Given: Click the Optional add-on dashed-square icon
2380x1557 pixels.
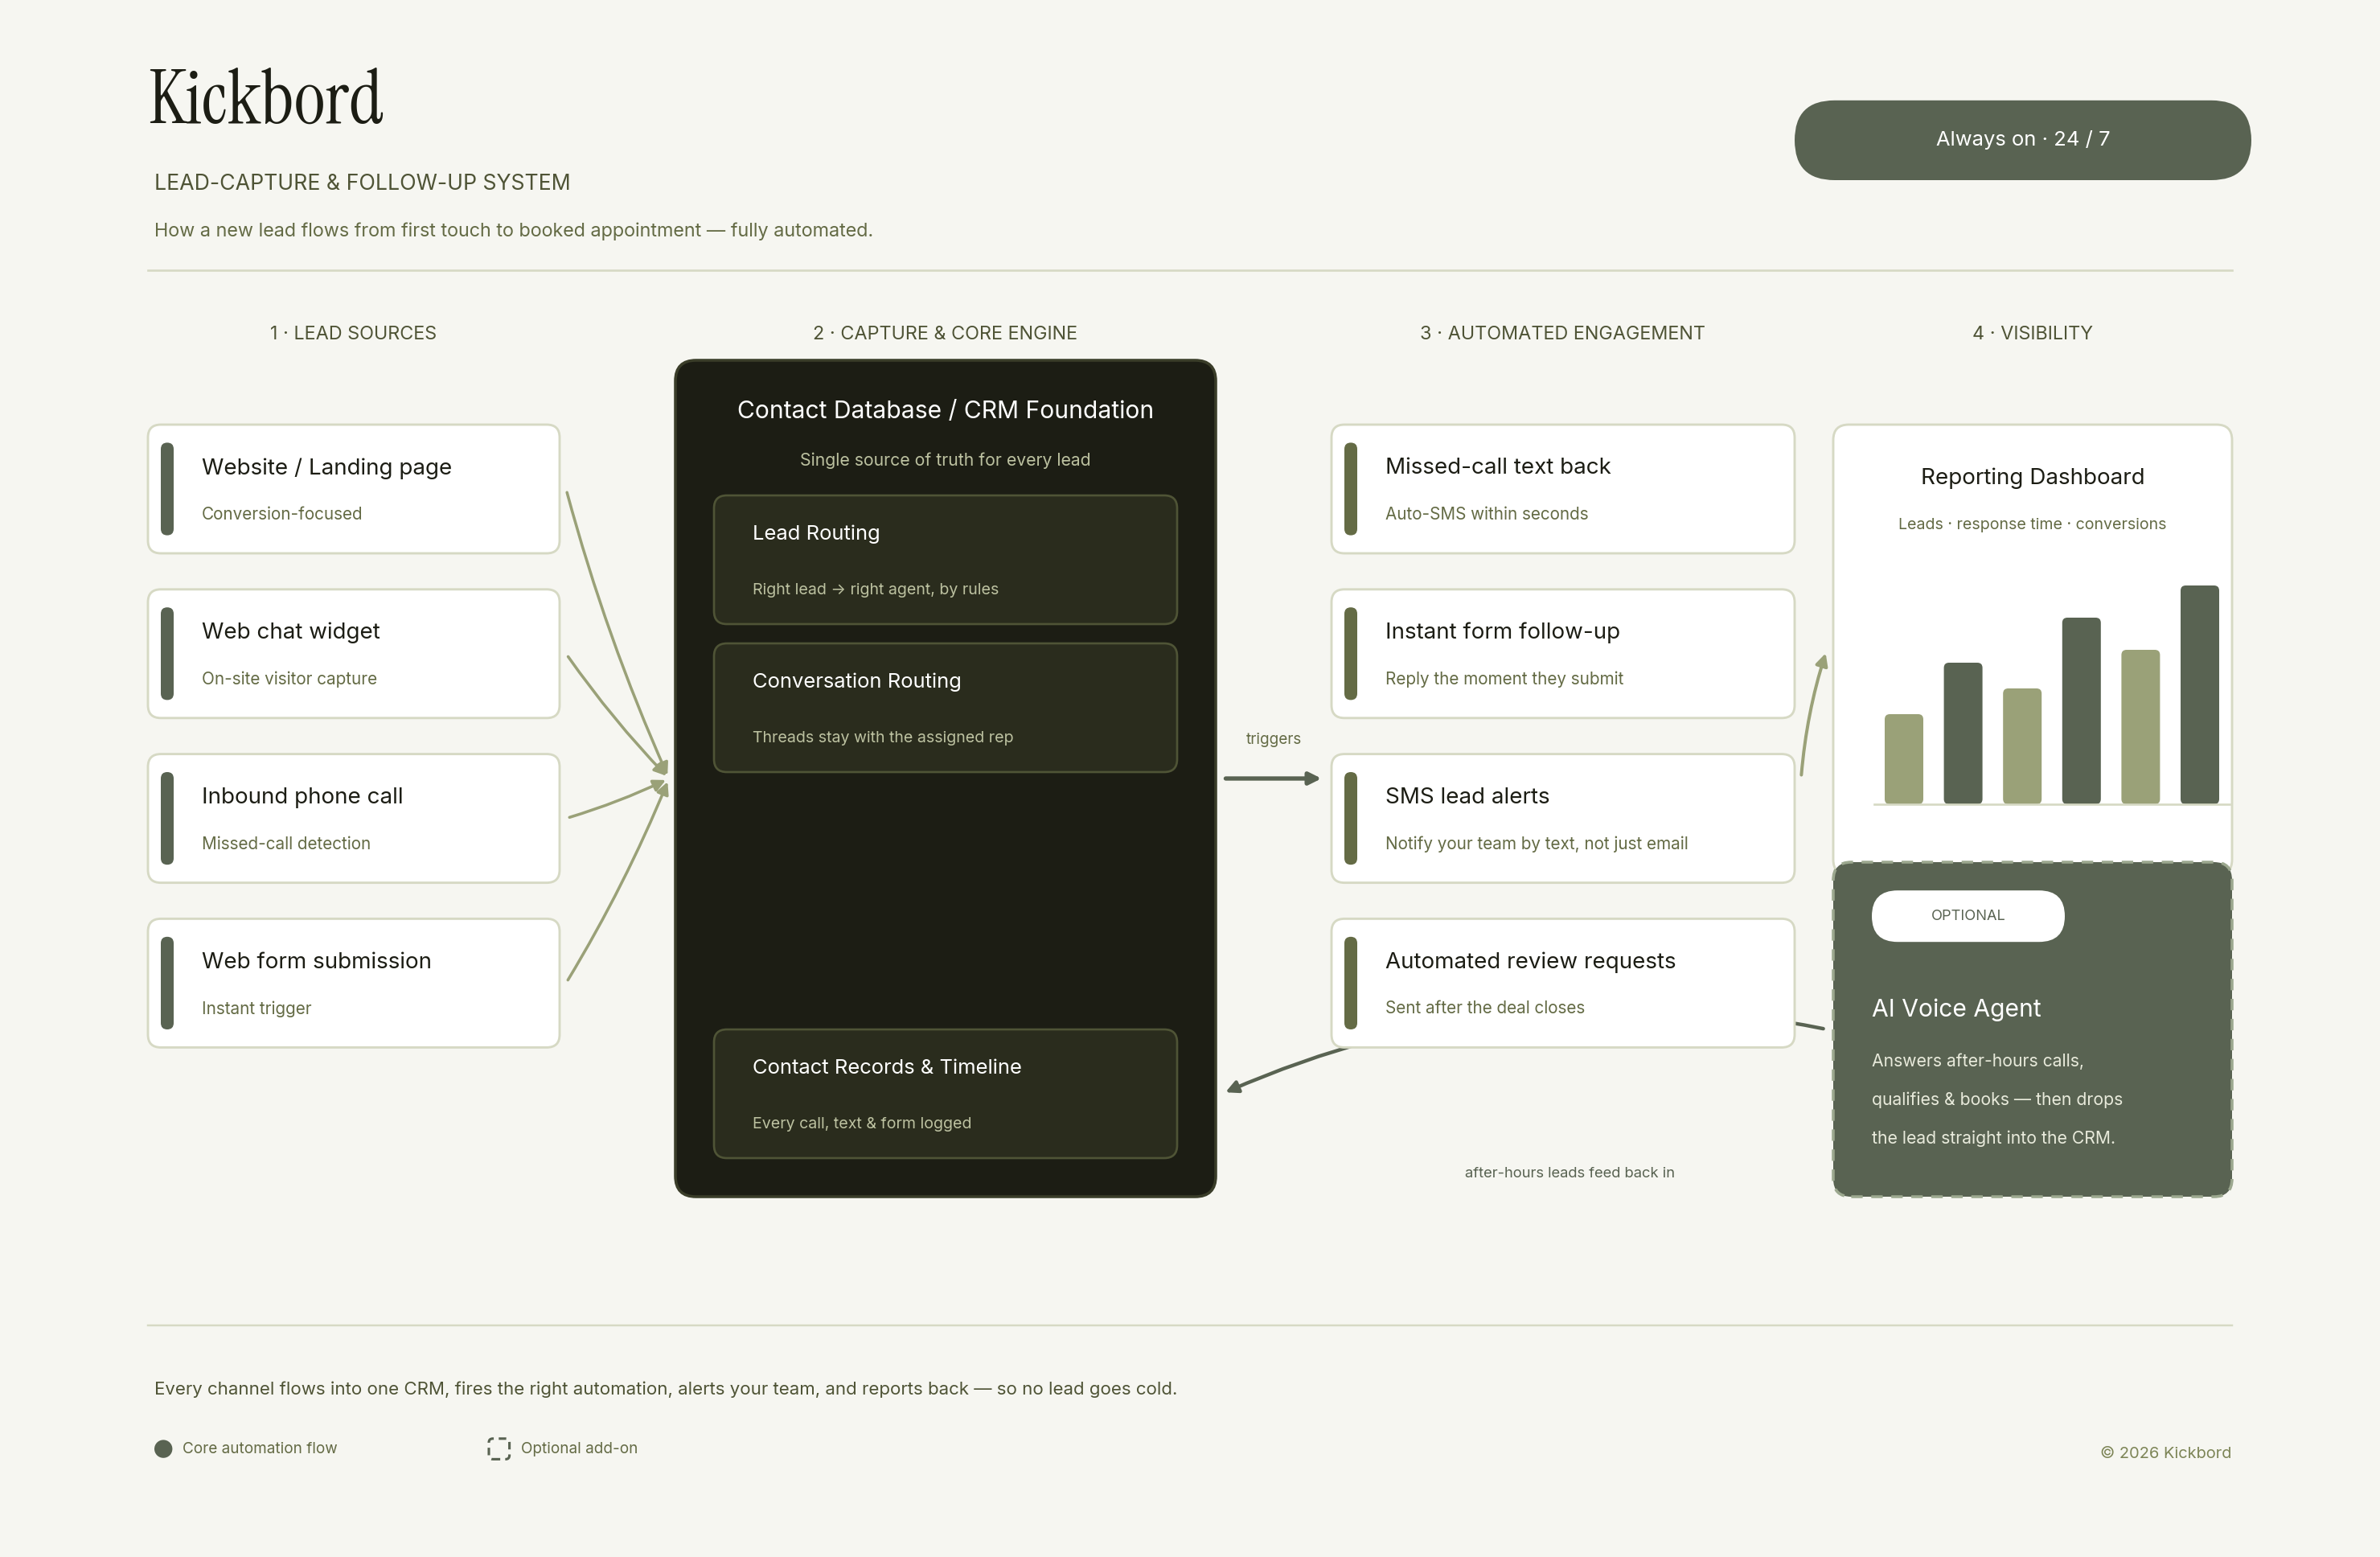Looking at the screenshot, I should (499, 1449).
